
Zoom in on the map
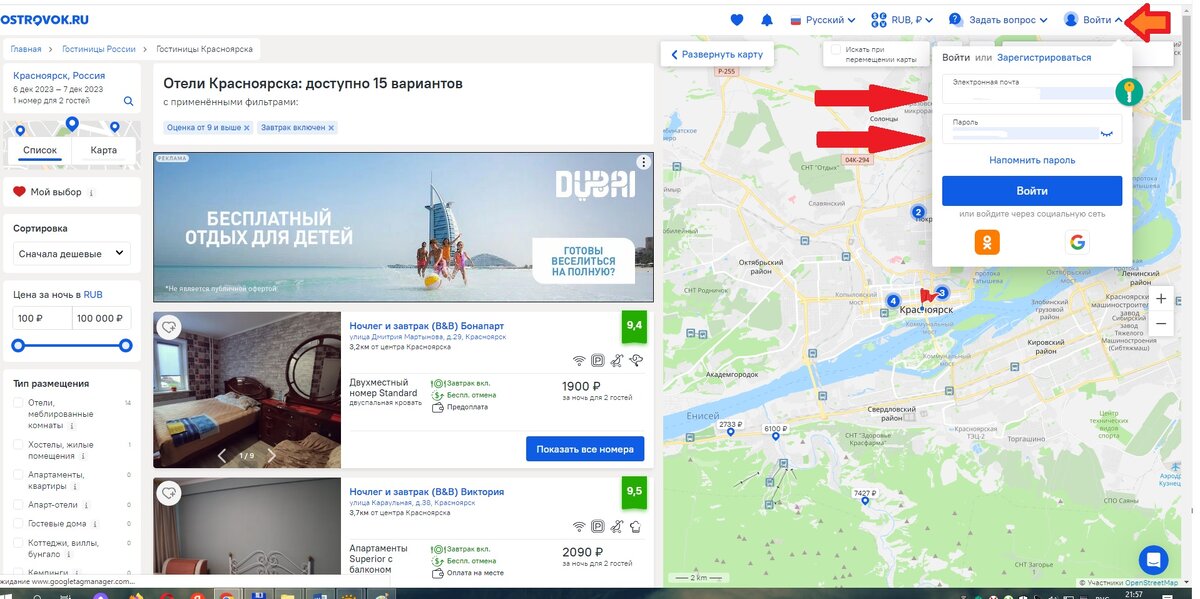click(1161, 299)
